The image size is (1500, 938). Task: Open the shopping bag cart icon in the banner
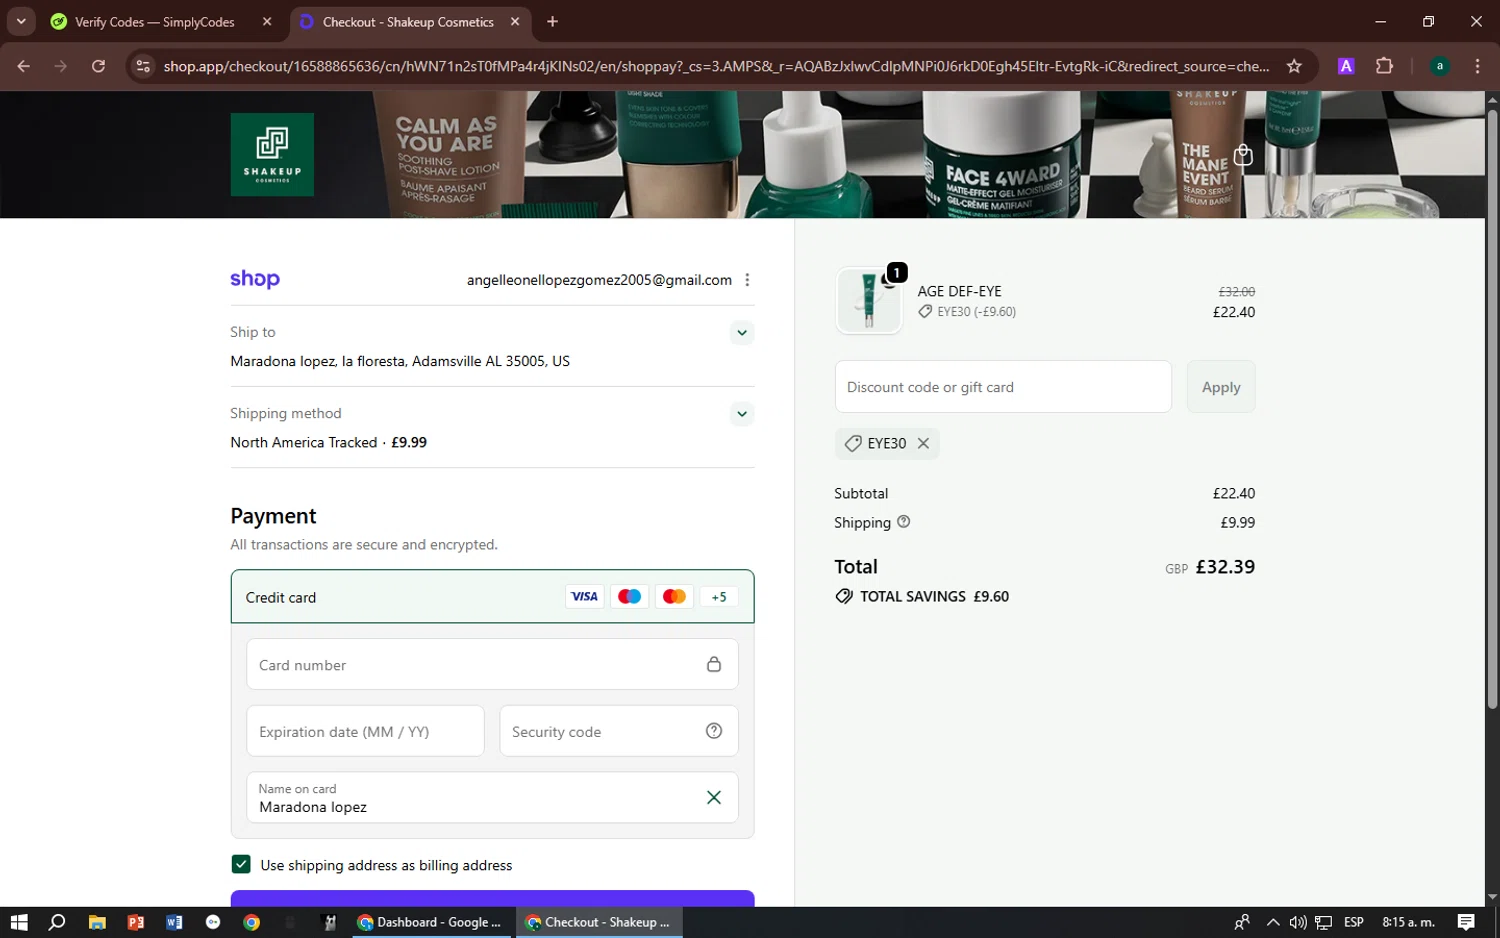tap(1243, 155)
